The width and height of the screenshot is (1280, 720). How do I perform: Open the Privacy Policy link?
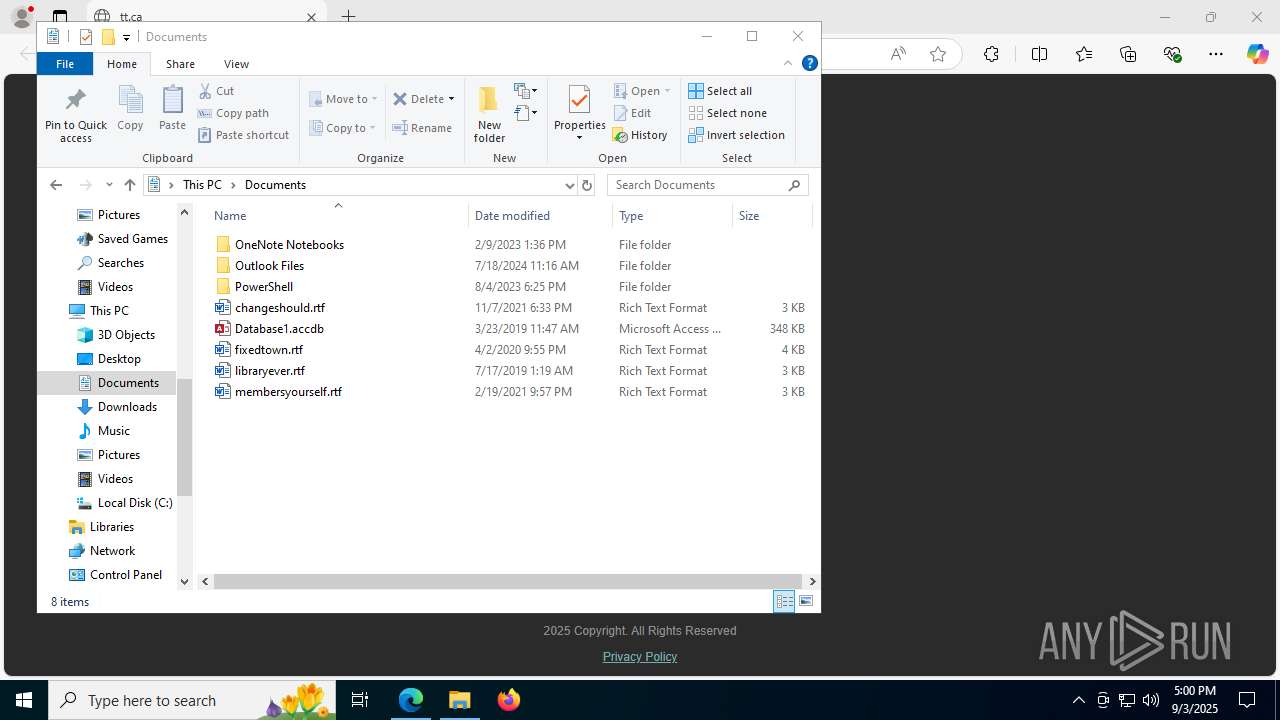pos(640,656)
